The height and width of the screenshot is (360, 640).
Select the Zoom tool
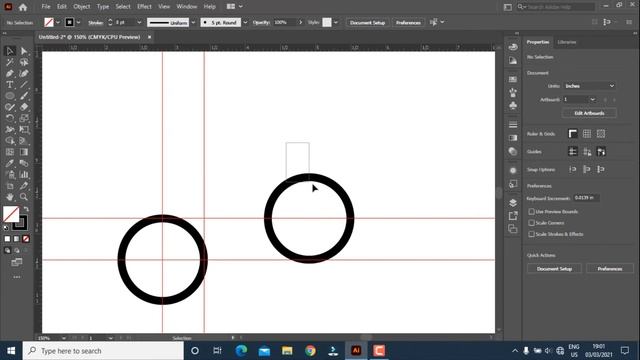(24, 197)
